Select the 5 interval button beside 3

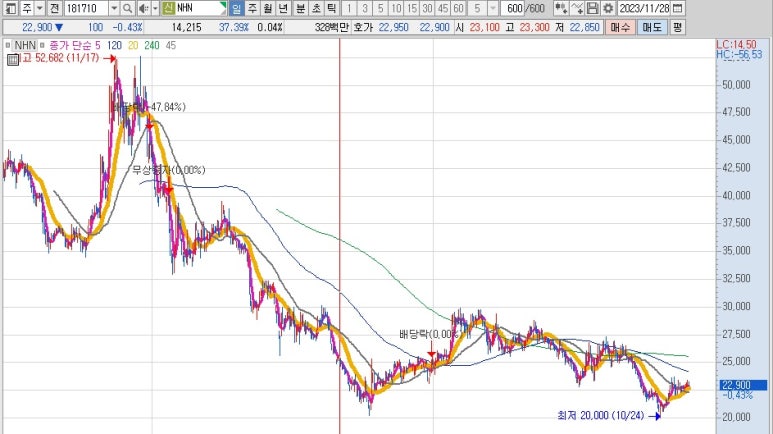point(381,8)
